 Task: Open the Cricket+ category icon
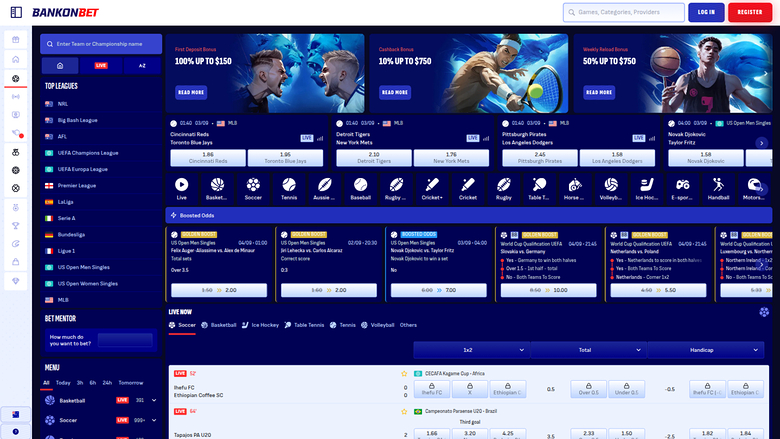pos(432,189)
